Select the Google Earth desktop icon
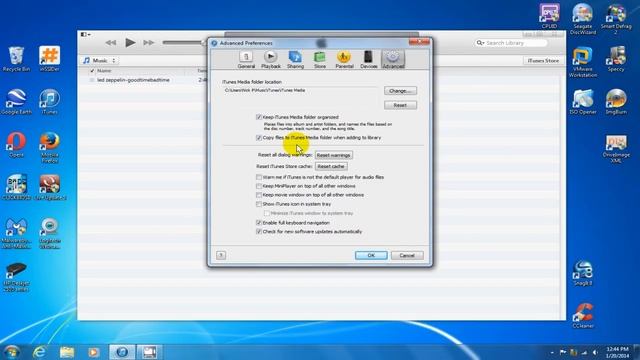Screen dimensions: 640x360 tap(16, 101)
